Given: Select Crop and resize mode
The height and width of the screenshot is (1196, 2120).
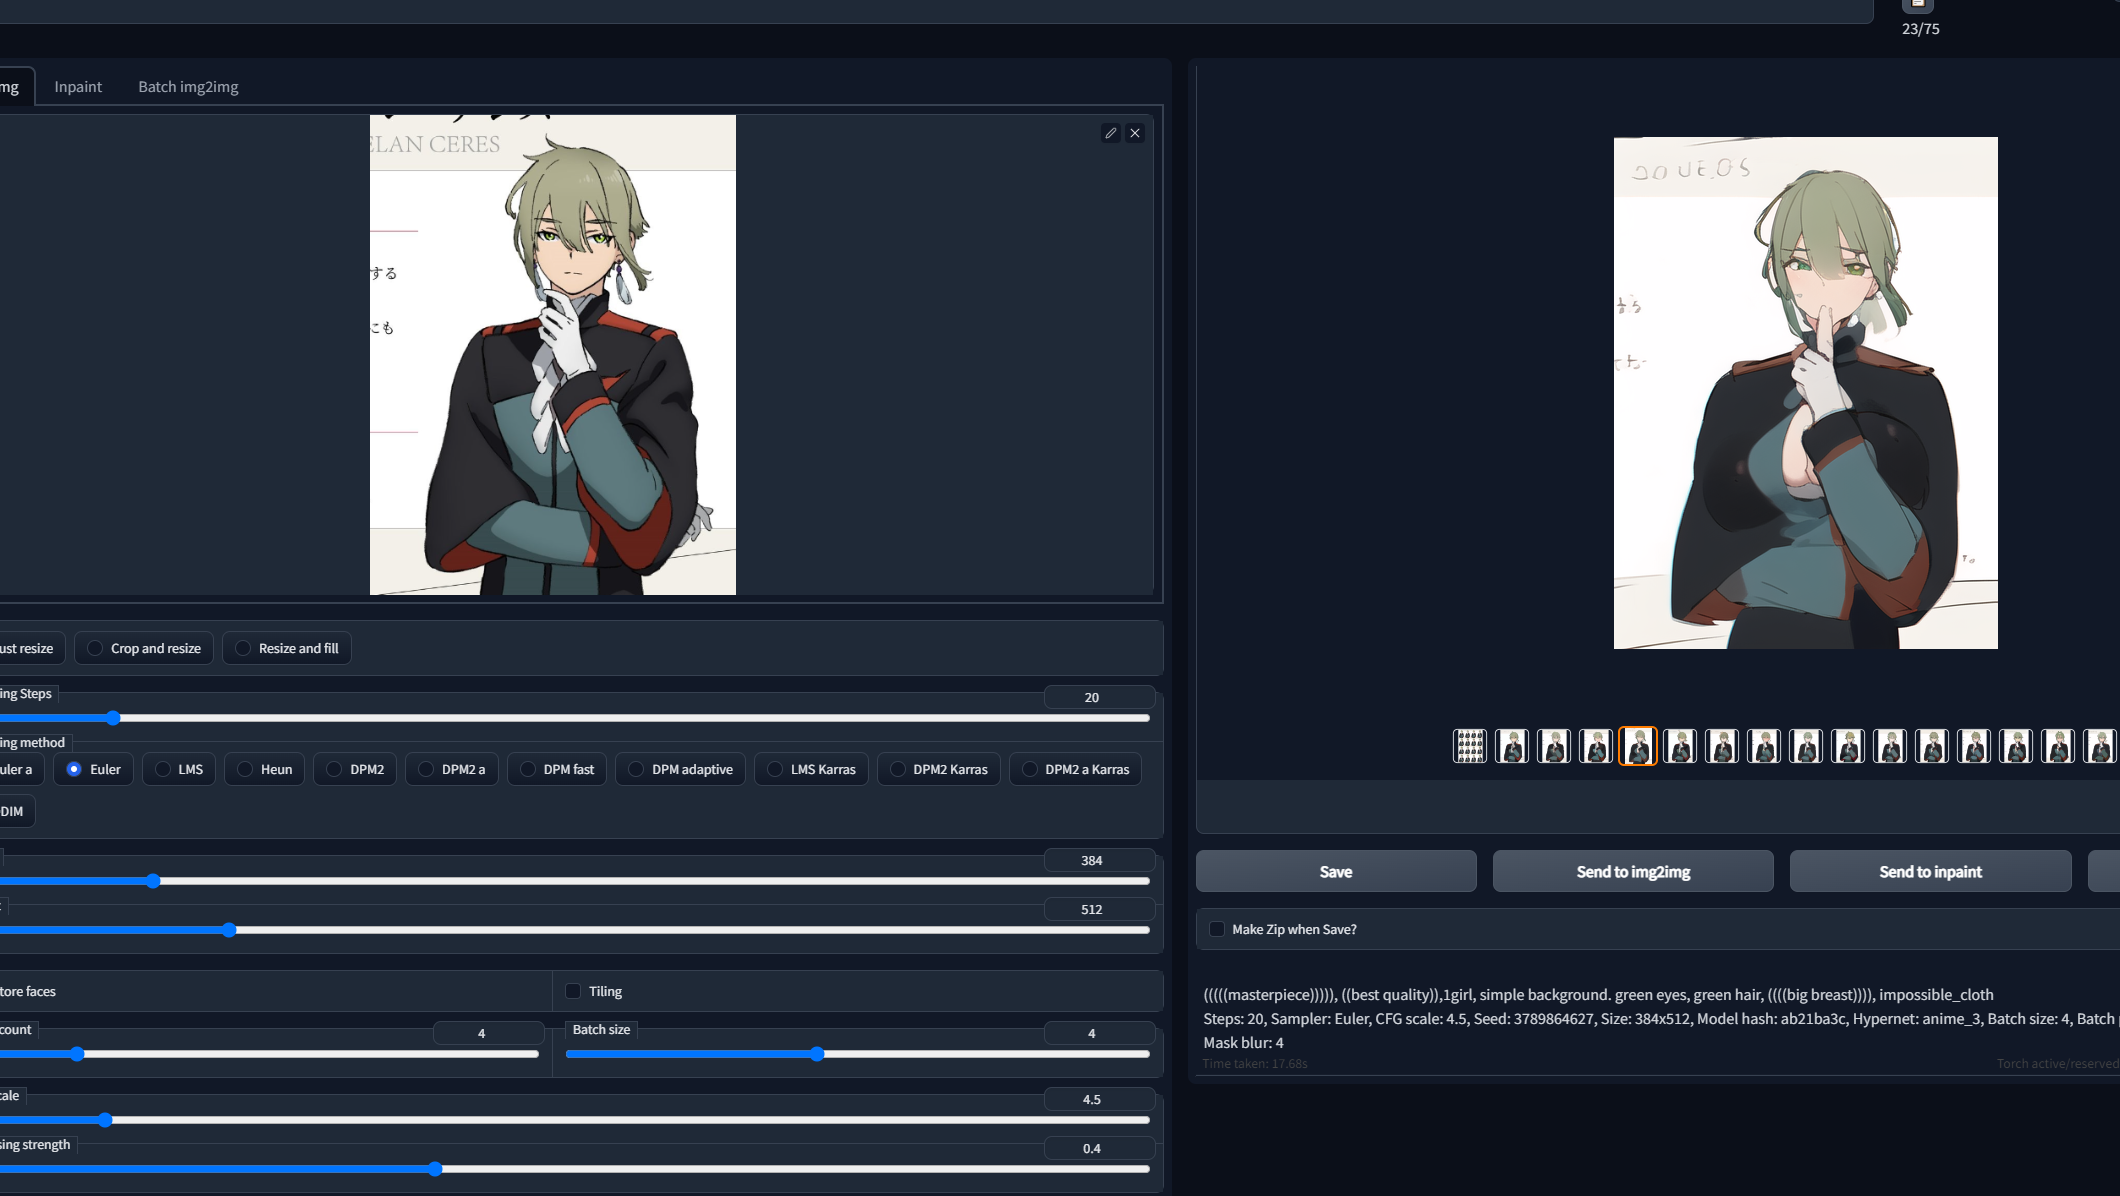Looking at the screenshot, I should (x=95, y=648).
